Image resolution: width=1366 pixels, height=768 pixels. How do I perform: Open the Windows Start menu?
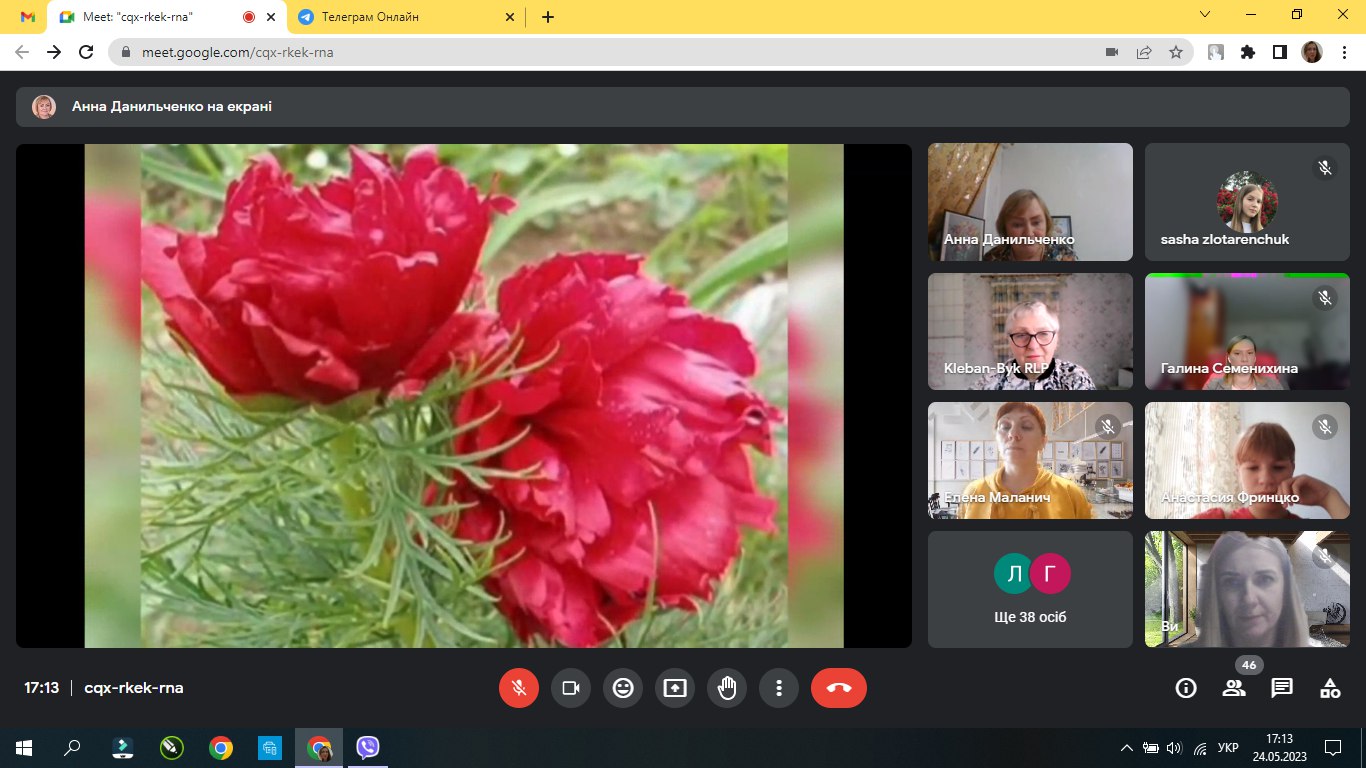point(24,747)
